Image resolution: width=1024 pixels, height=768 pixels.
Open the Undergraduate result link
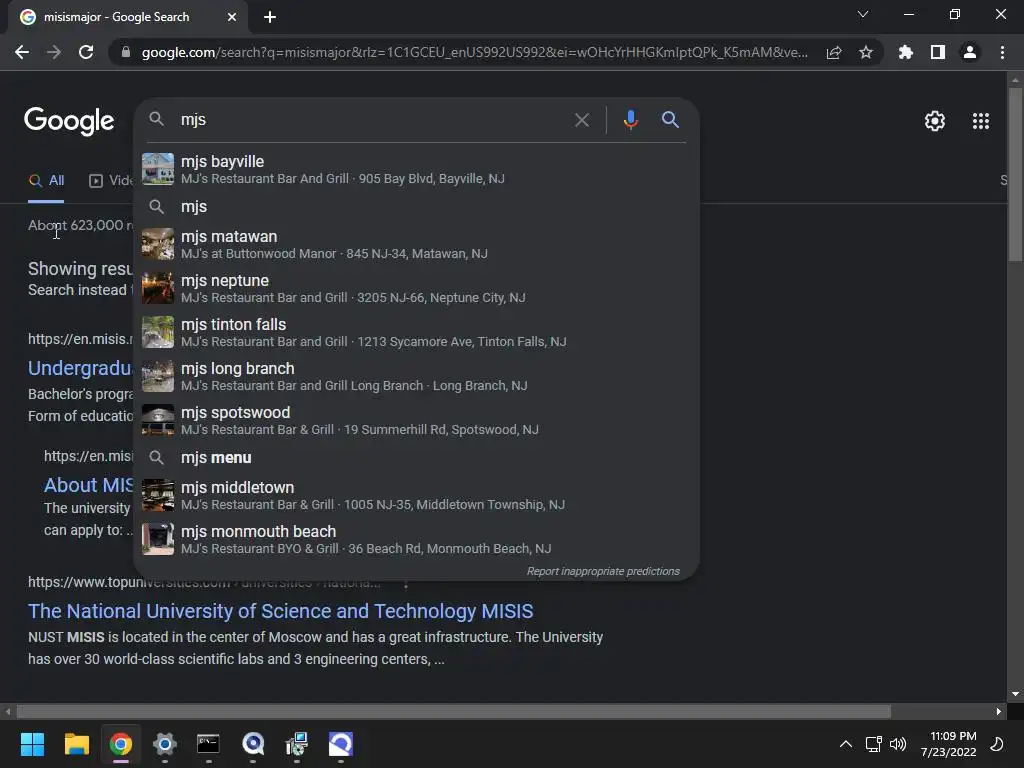(x=80, y=368)
